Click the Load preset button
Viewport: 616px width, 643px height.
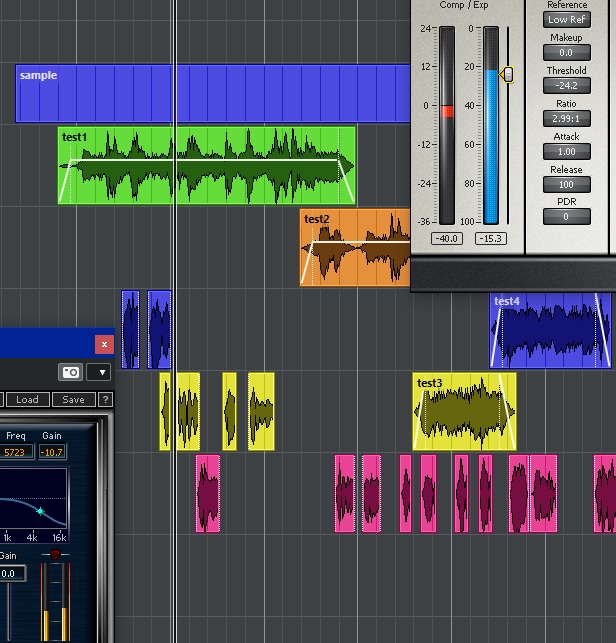point(27,399)
